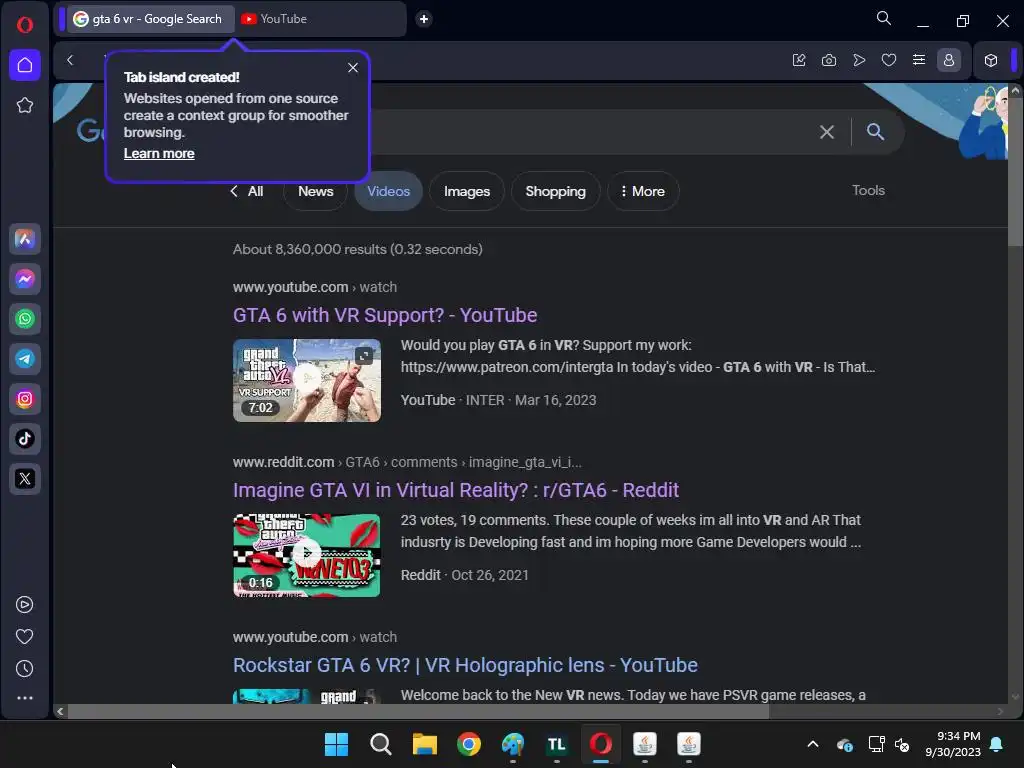Open bookmarks star in sidebar
This screenshot has width=1024, height=768.
(x=25, y=105)
